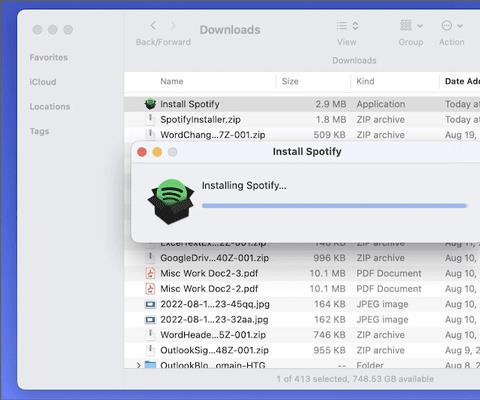Click Favorites section in sidebar
The width and height of the screenshot is (480, 400).
[x=49, y=57]
